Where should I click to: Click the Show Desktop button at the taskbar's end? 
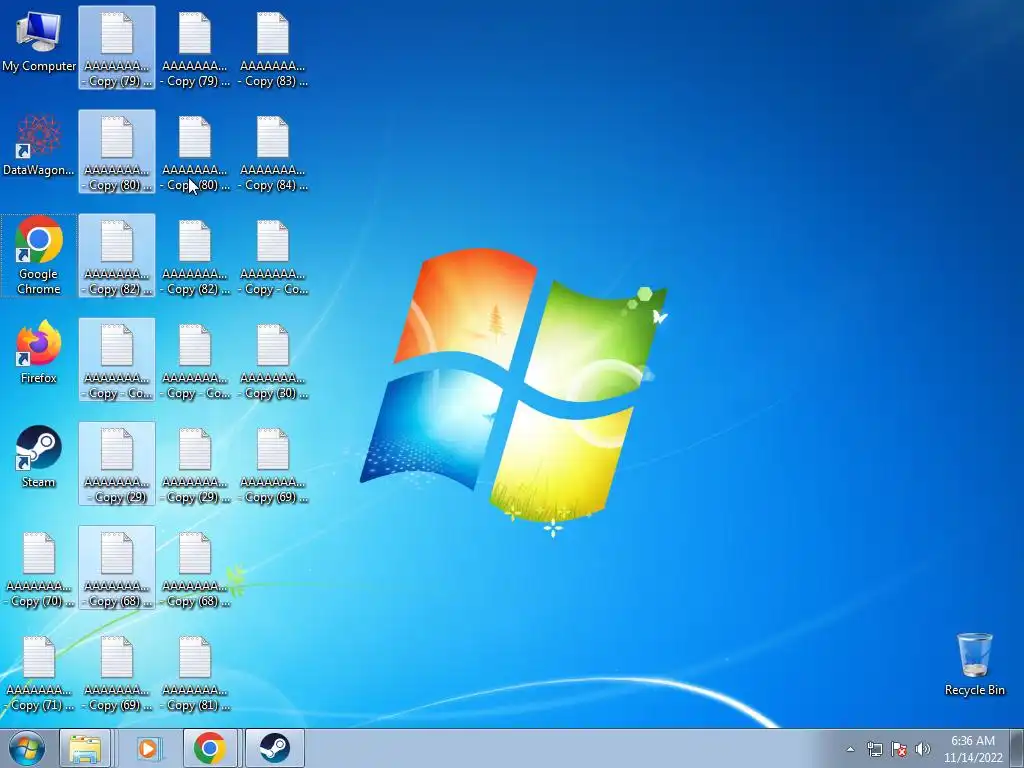1017,748
